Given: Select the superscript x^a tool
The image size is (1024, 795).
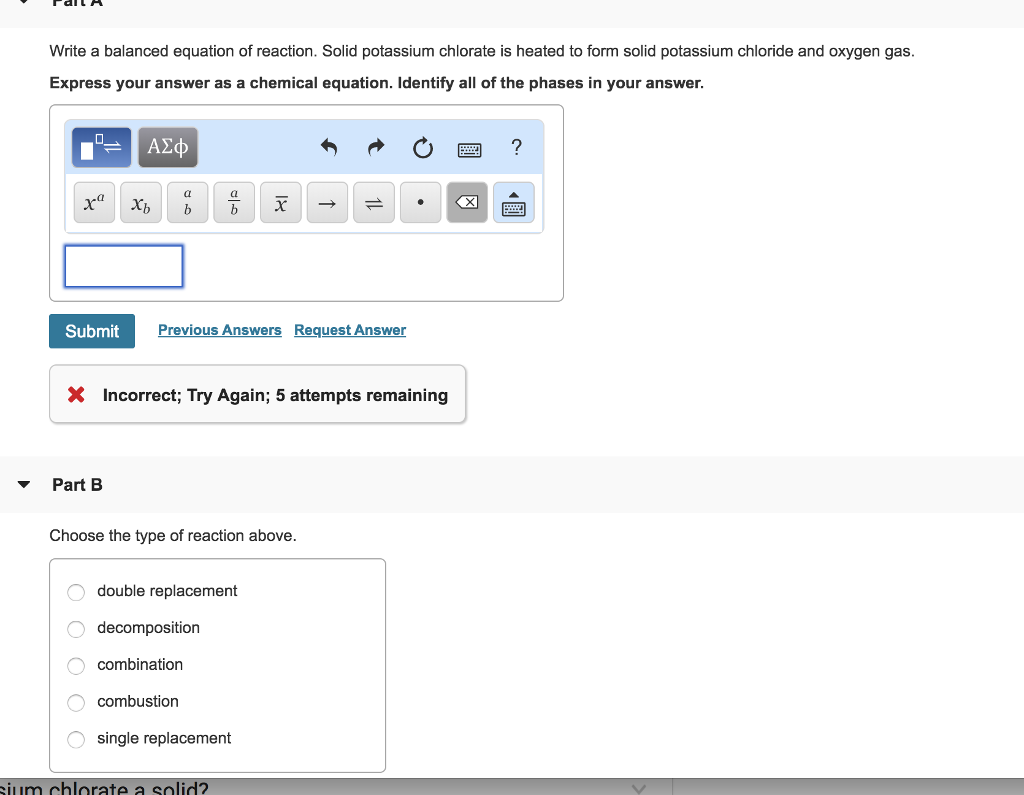Looking at the screenshot, I should pos(93,202).
